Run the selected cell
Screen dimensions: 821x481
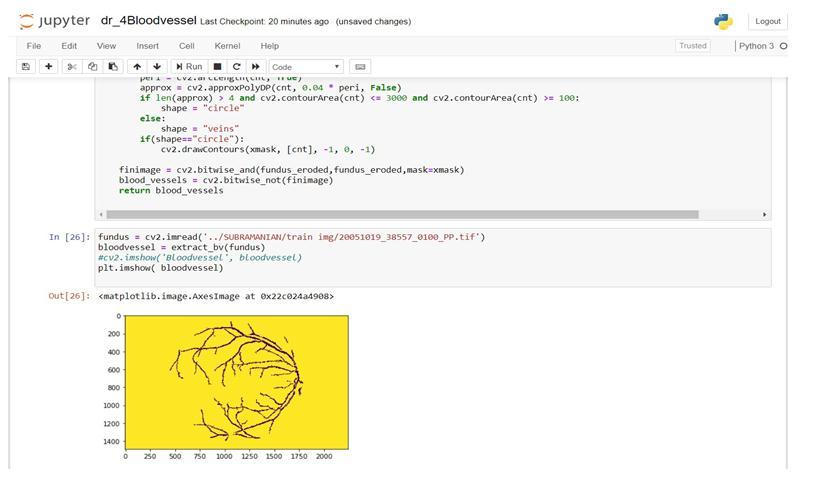pos(189,66)
